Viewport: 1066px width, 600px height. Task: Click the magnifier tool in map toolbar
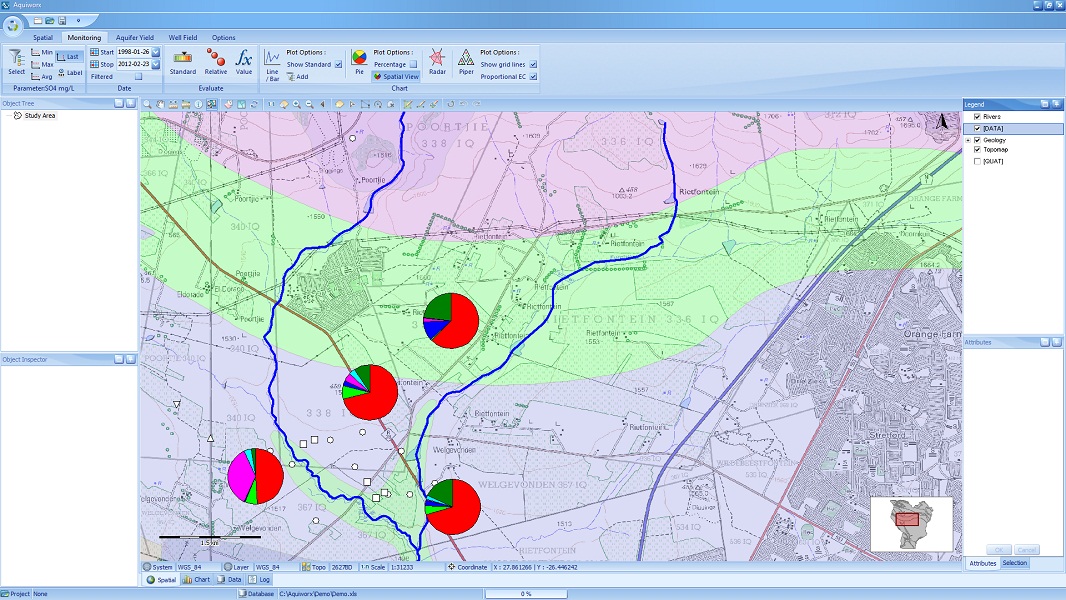coord(147,104)
